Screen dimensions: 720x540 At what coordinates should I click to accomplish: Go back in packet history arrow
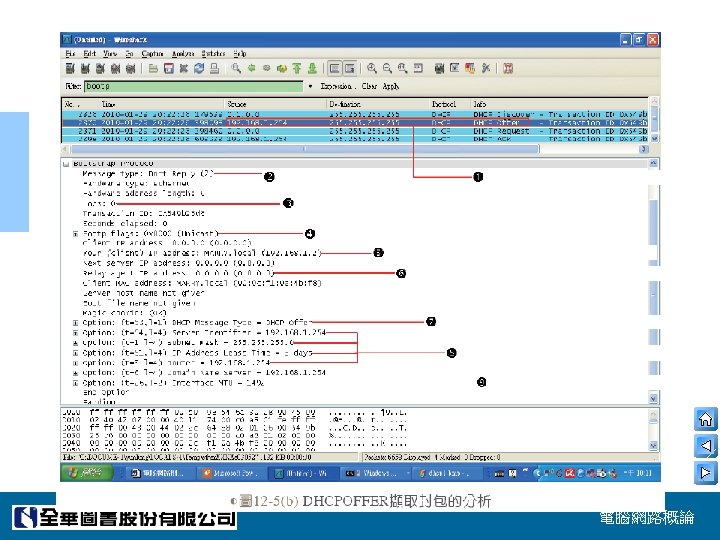[x=251, y=68]
